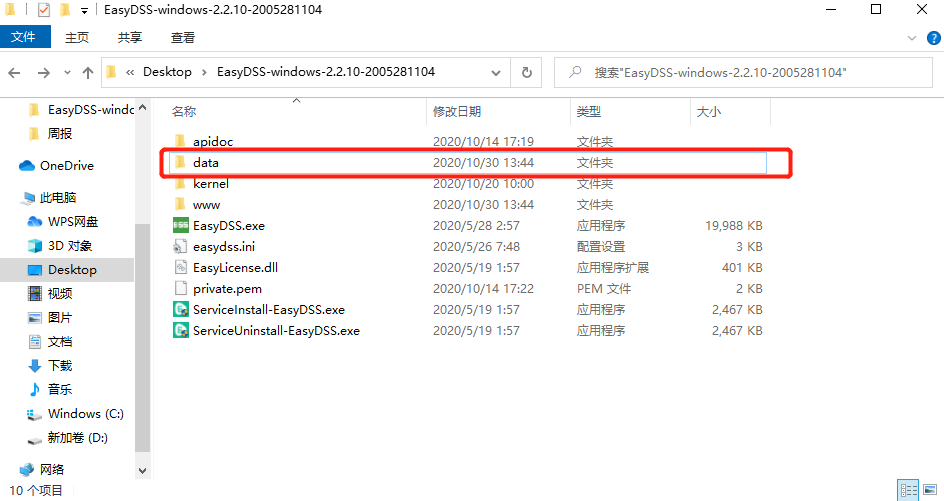Screen dimensions: 944x501
Task: Open 下载 folder in the sidebar
Action: click(x=50, y=366)
